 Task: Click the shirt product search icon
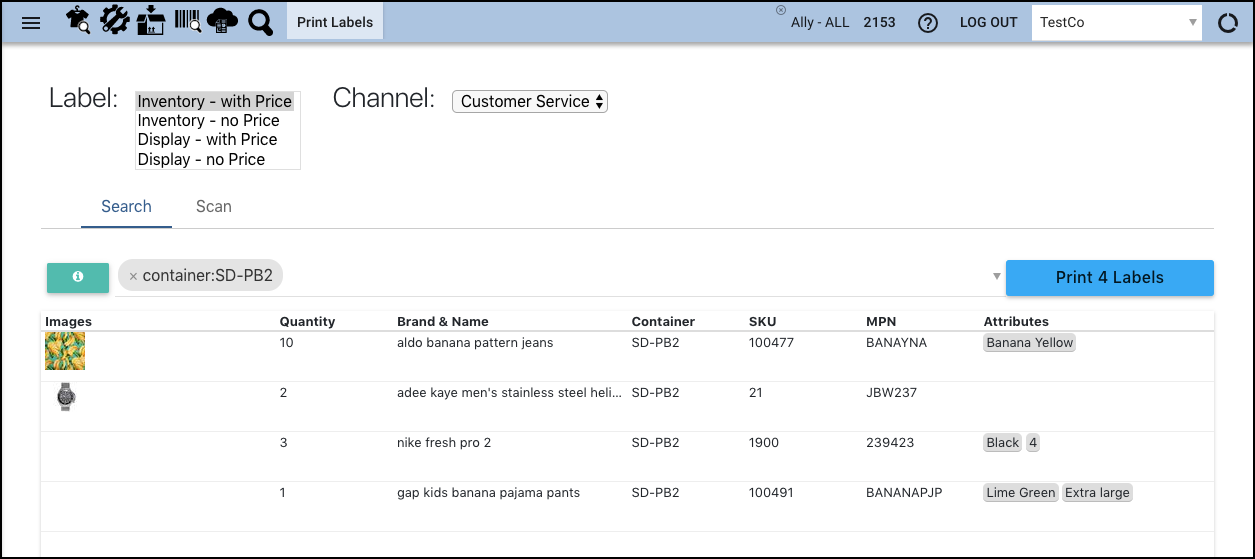(78, 21)
